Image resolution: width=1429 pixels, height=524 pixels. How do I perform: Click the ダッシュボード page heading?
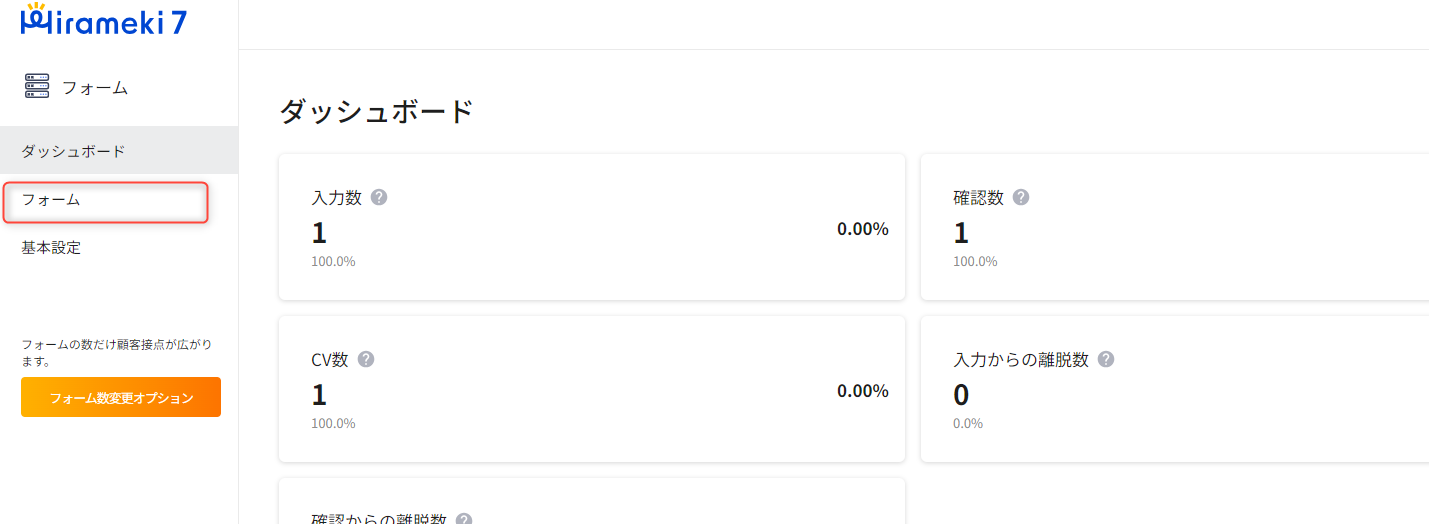(376, 111)
